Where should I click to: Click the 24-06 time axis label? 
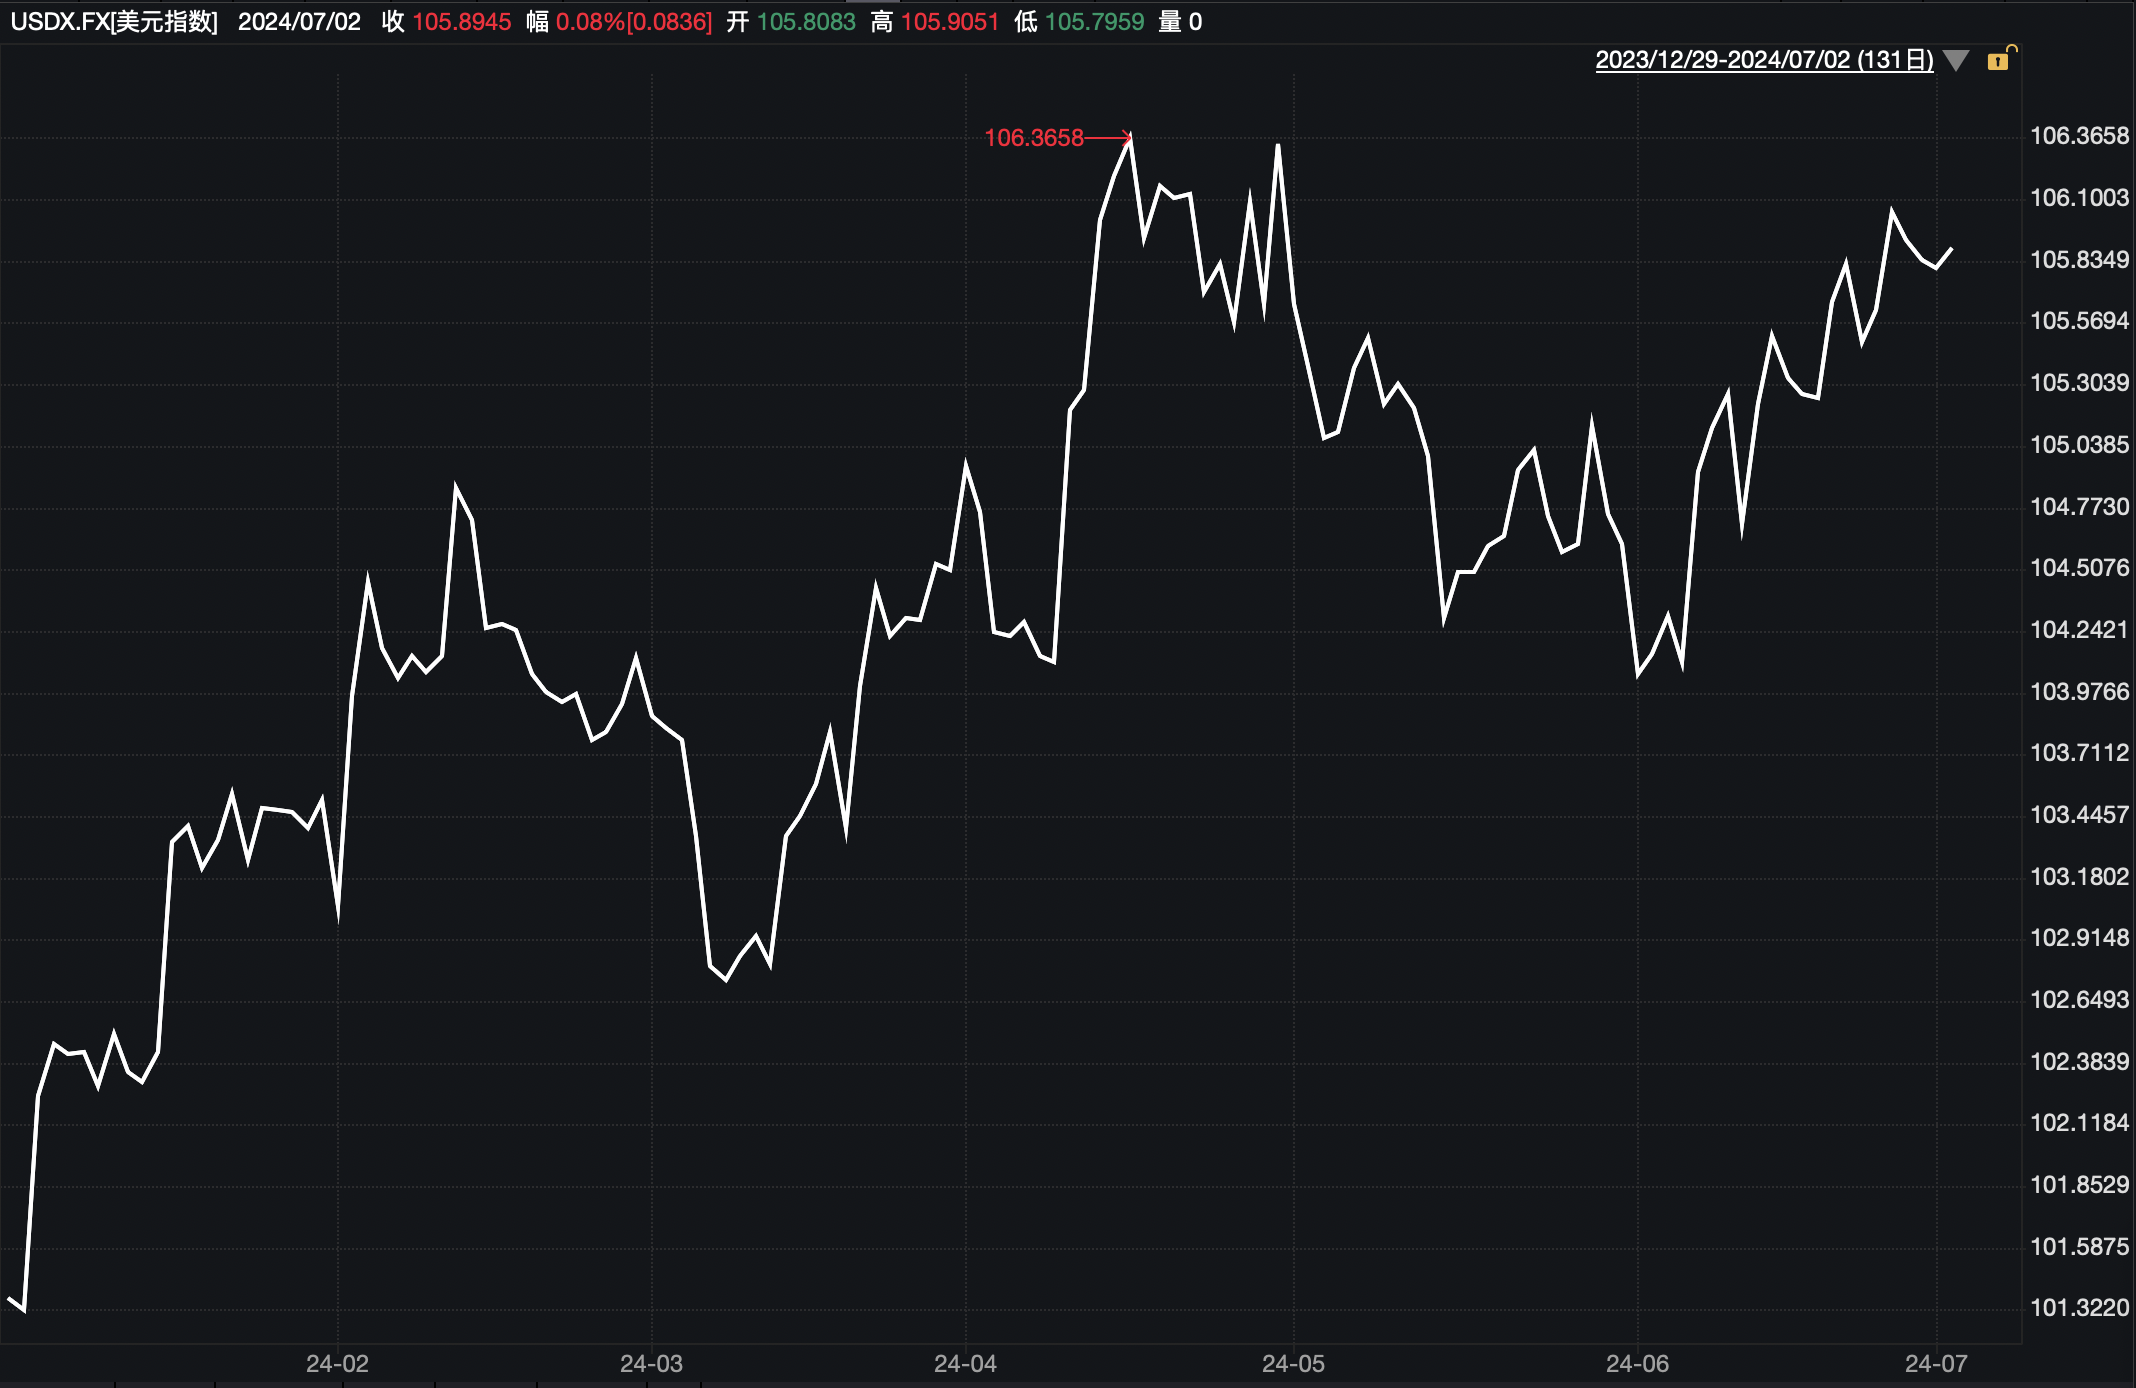1637,1363
